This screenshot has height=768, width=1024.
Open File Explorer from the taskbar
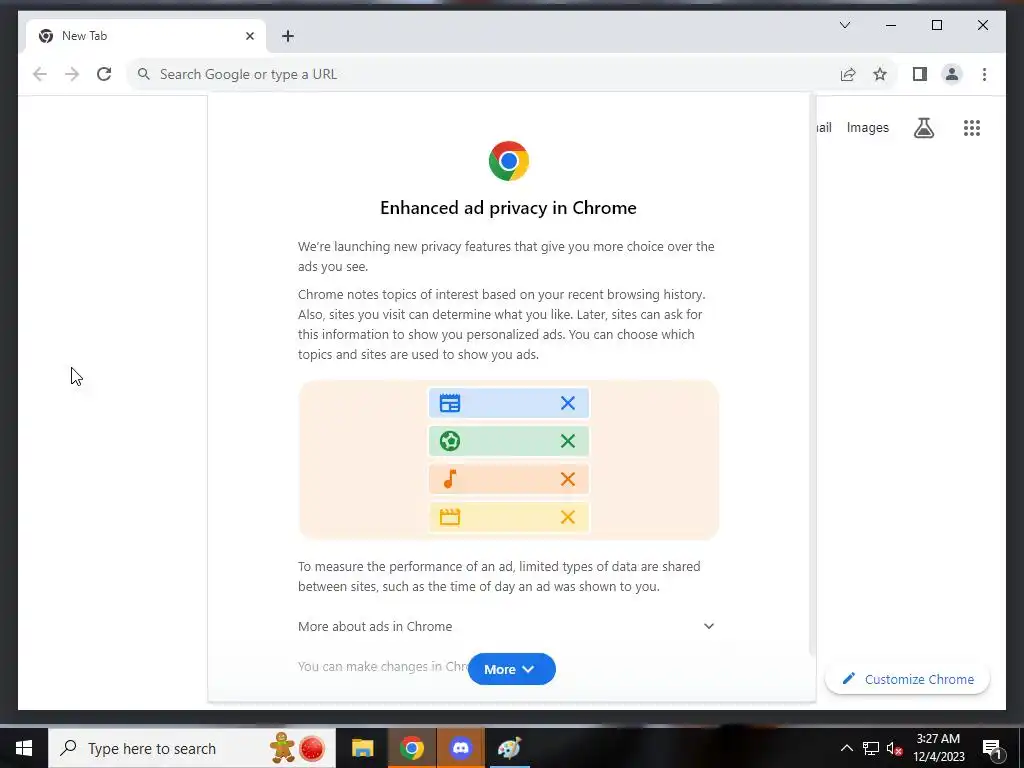(x=362, y=748)
